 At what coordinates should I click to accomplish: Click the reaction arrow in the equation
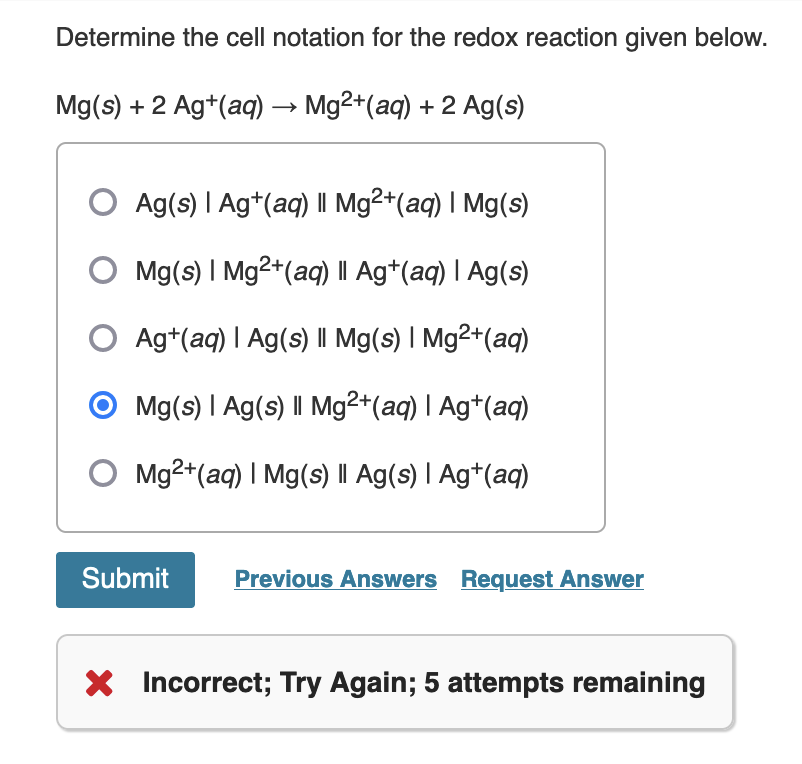(284, 107)
